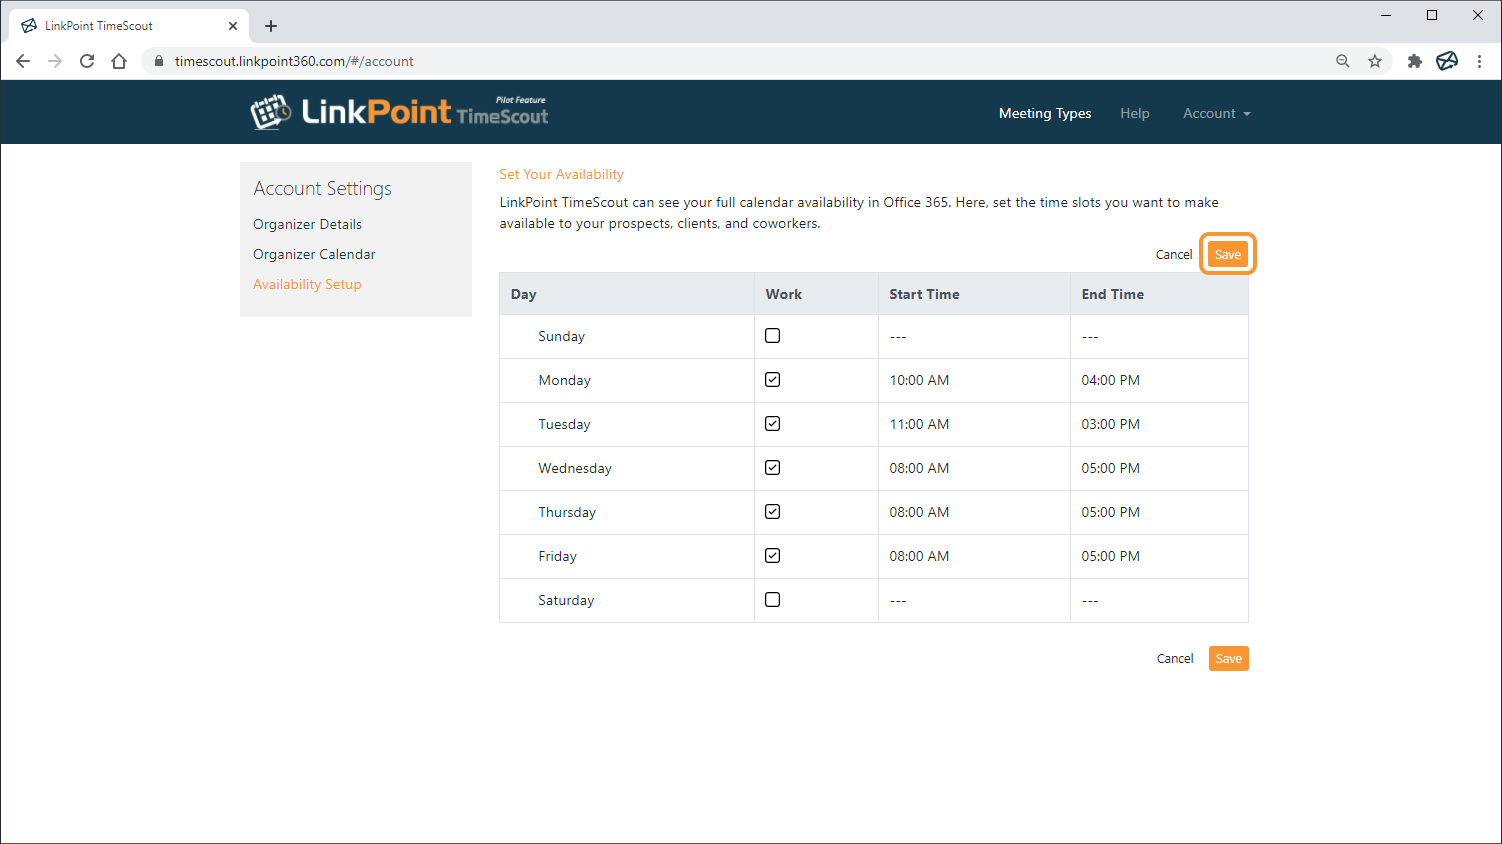Image resolution: width=1502 pixels, height=844 pixels.
Task: Open a new browser tab
Action: (271, 26)
